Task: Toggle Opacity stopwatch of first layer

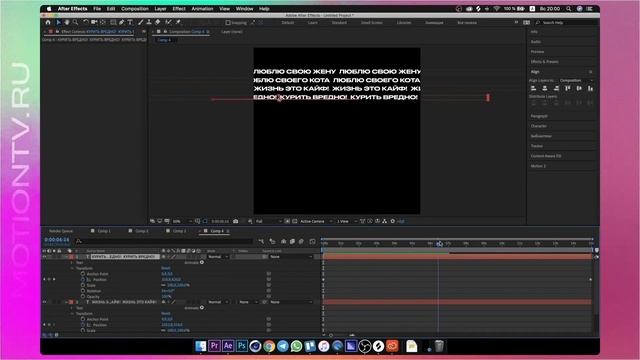Action: pyautogui.click(x=83, y=297)
